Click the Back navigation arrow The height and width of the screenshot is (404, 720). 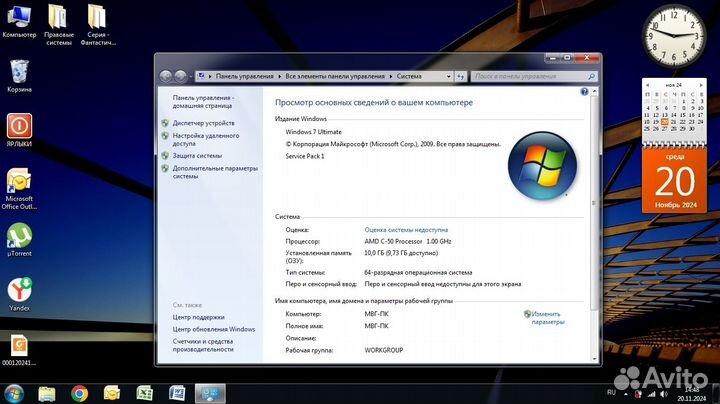point(166,76)
